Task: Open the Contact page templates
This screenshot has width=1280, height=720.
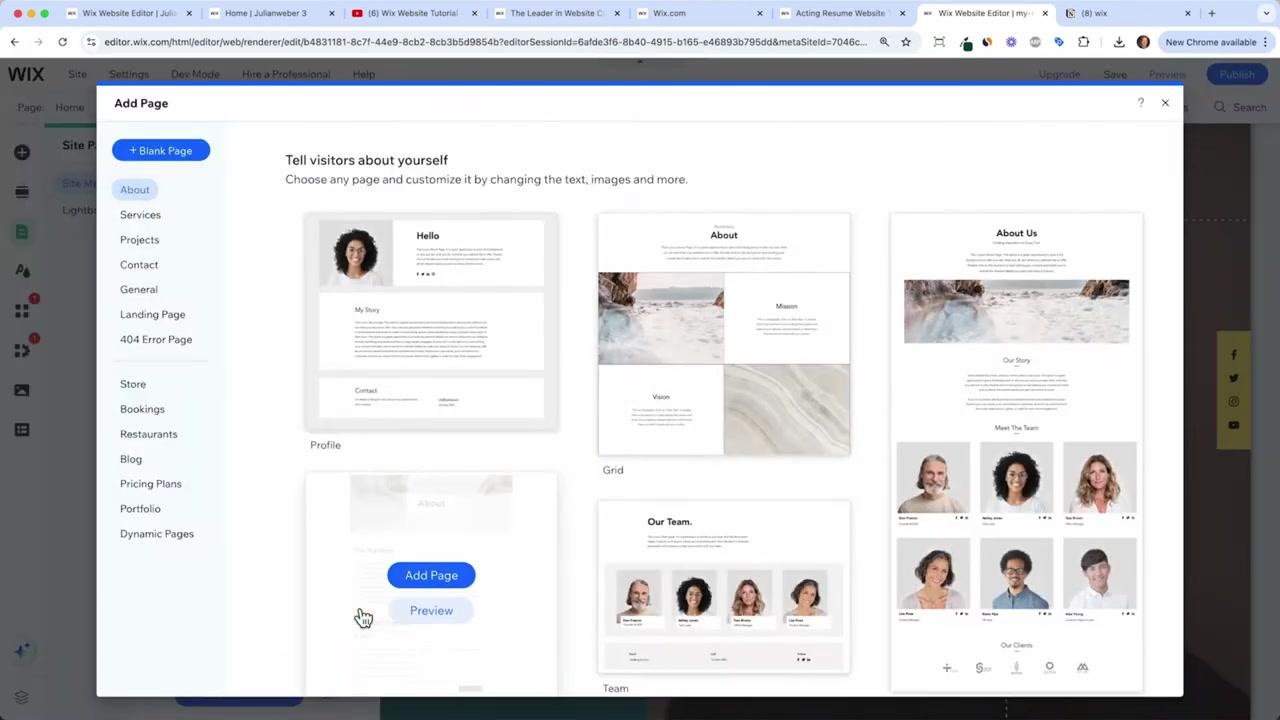Action: (139, 265)
